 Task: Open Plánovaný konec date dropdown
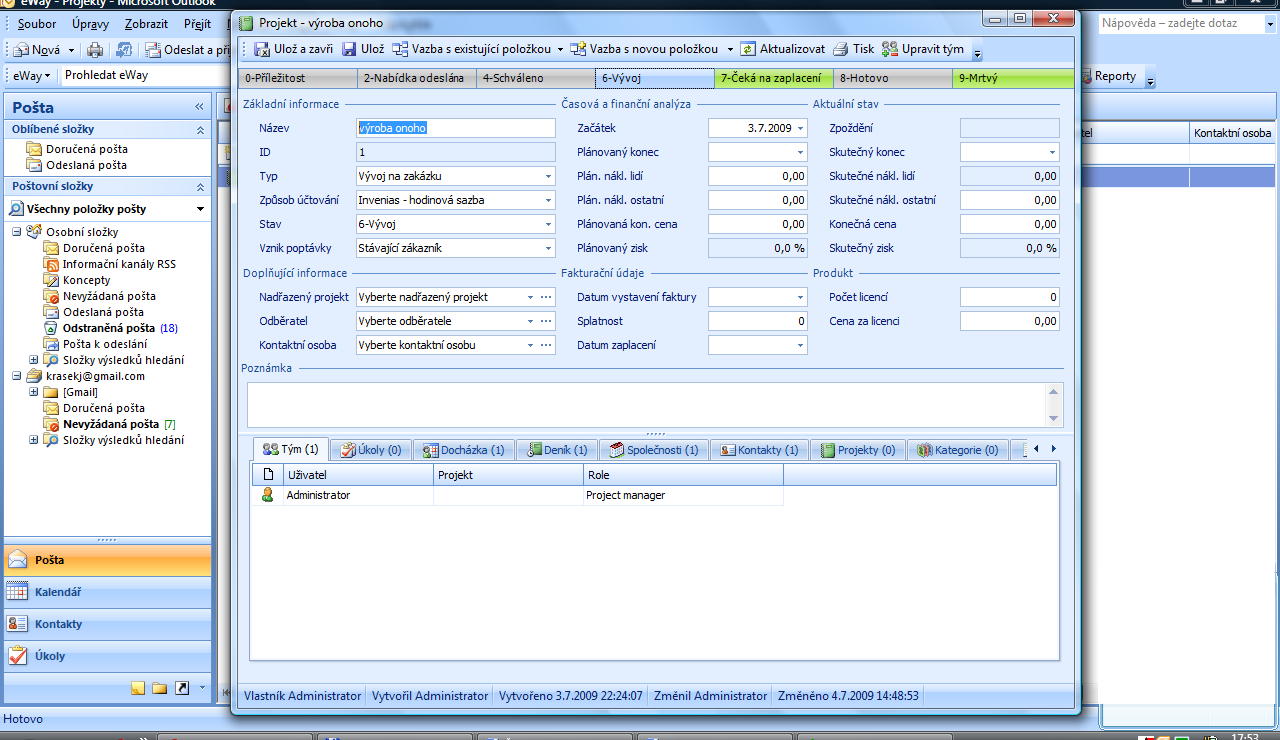coord(800,152)
